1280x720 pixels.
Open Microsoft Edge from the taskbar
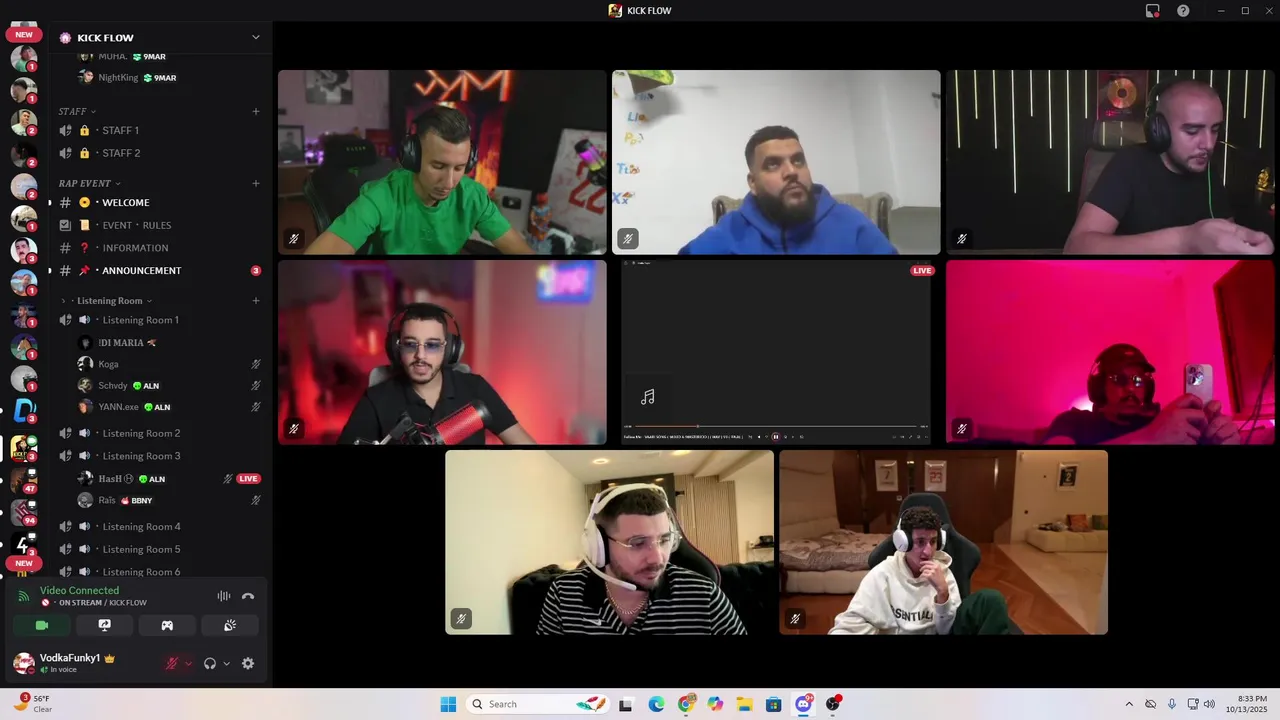(x=656, y=704)
